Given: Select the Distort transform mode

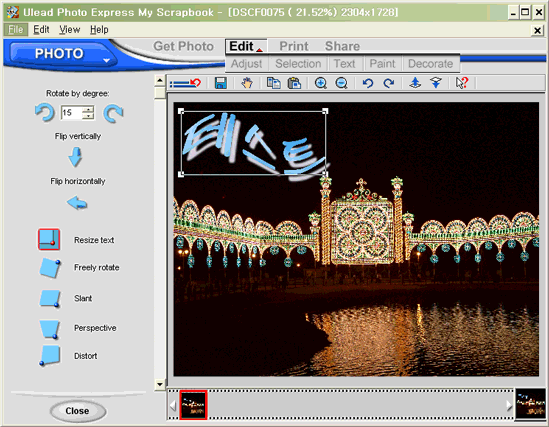Looking at the screenshot, I should [49, 356].
